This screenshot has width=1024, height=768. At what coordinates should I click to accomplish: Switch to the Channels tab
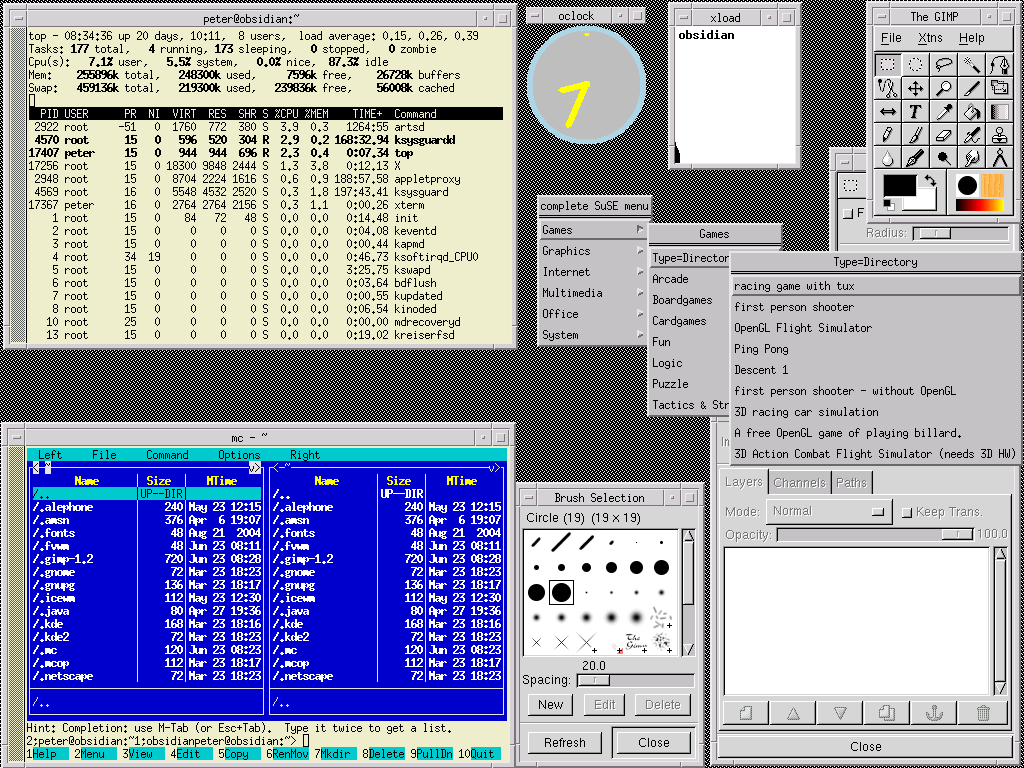click(800, 483)
